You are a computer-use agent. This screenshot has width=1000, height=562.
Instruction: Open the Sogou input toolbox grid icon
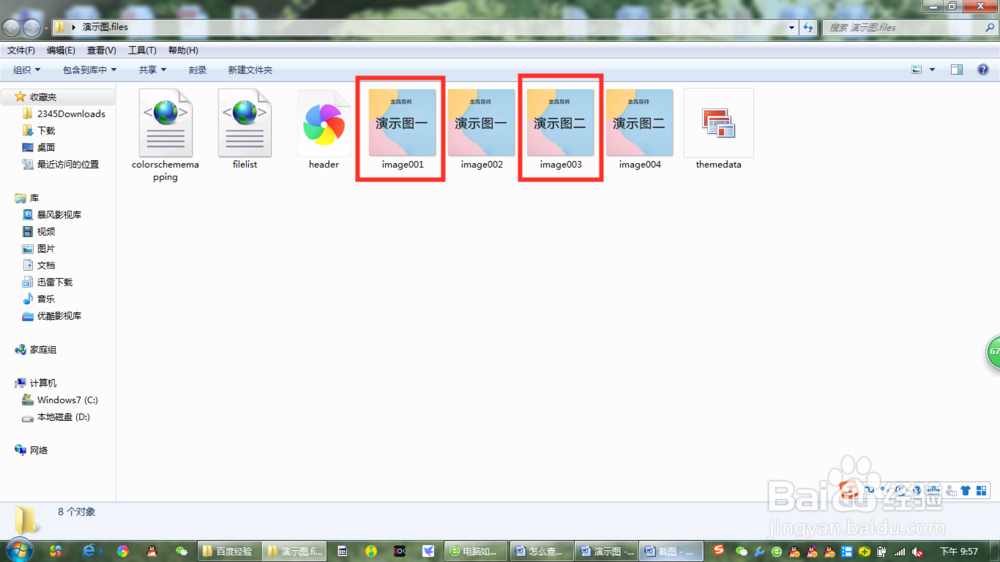click(x=982, y=490)
